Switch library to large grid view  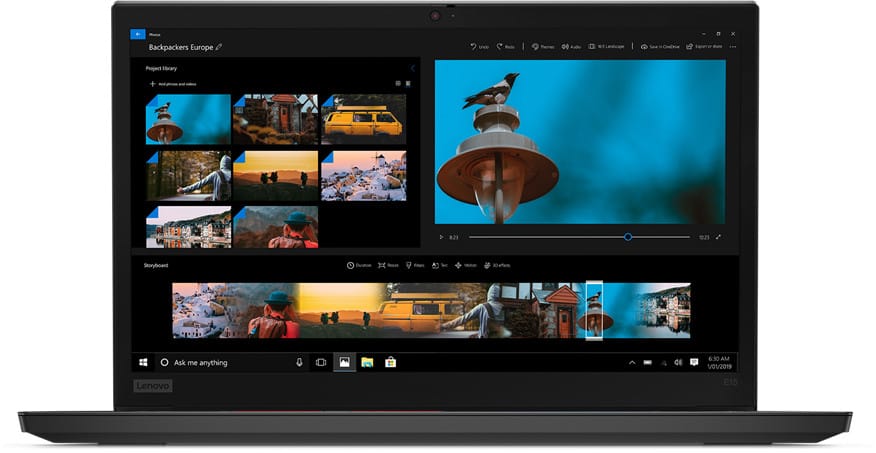408,84
